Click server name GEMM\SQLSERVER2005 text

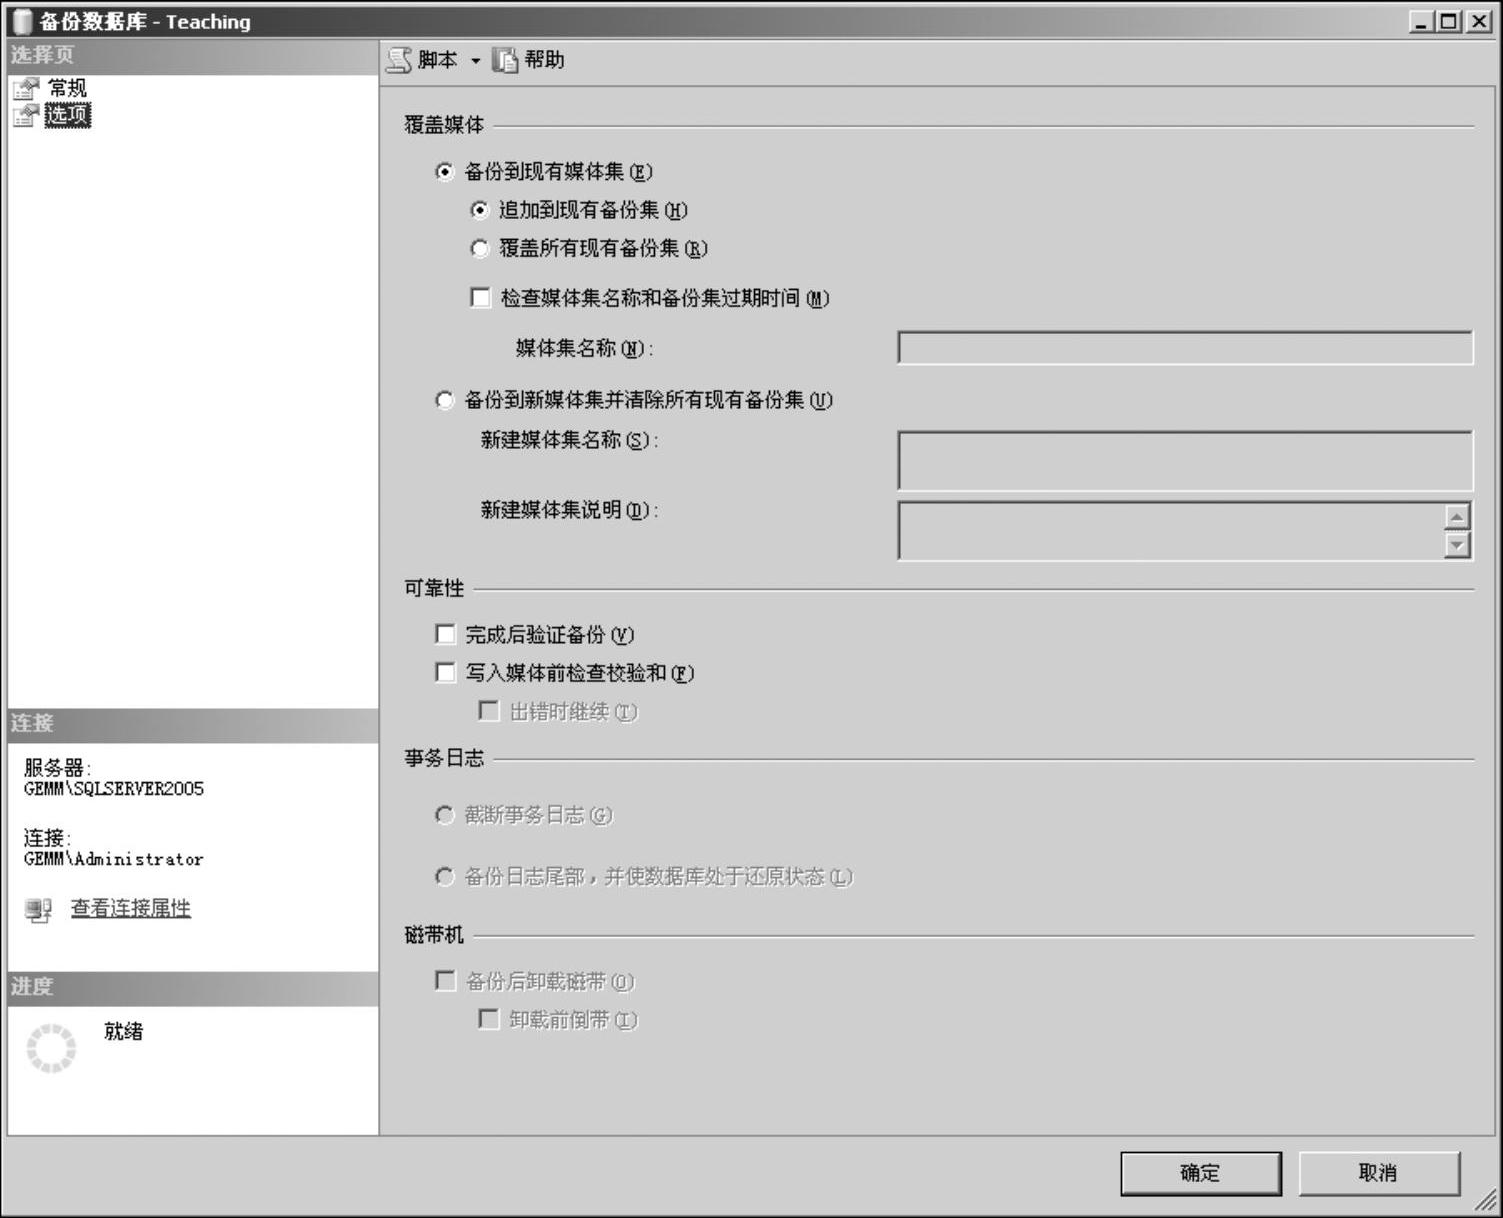click(114, 789)
